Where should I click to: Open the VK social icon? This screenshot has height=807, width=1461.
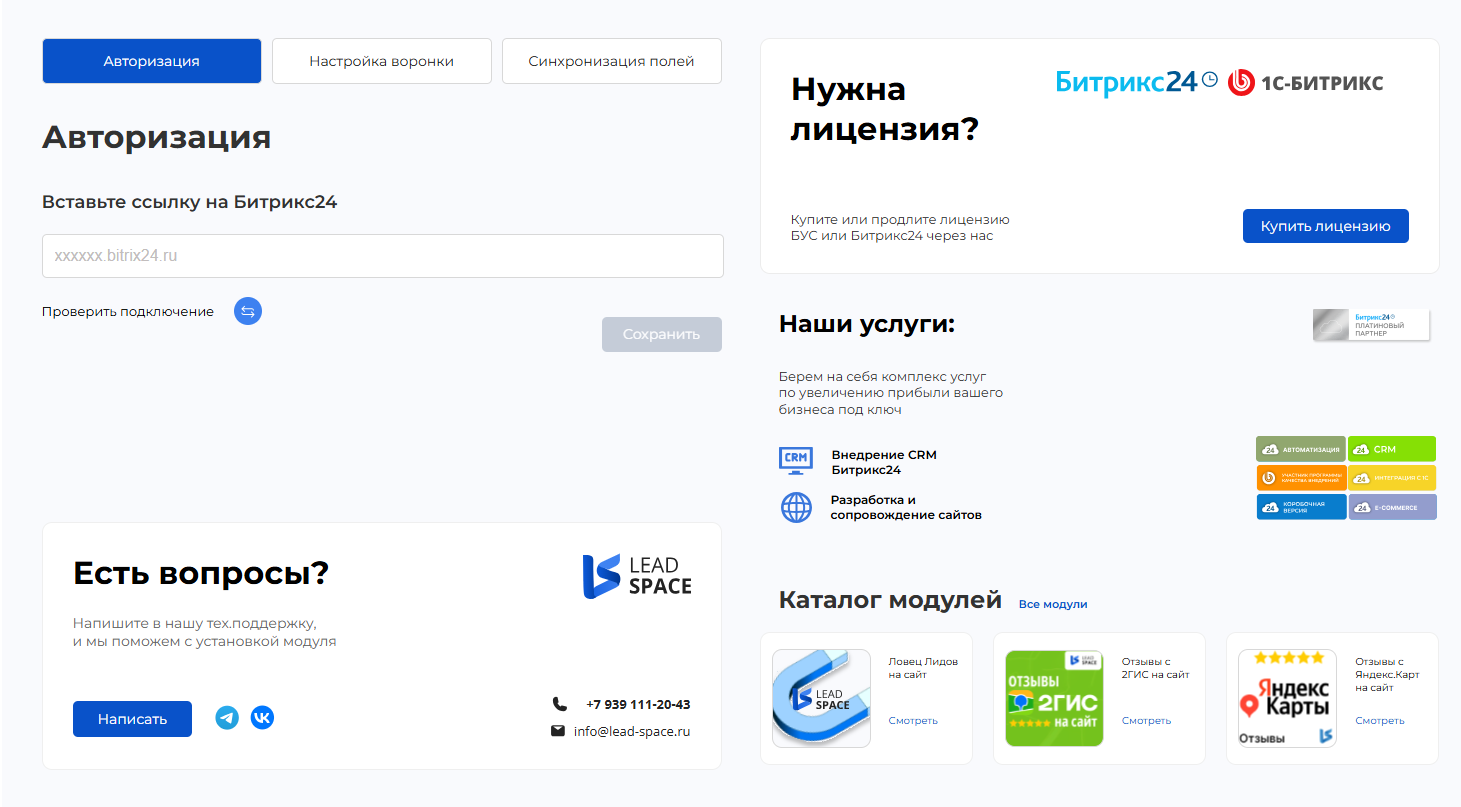262,718
